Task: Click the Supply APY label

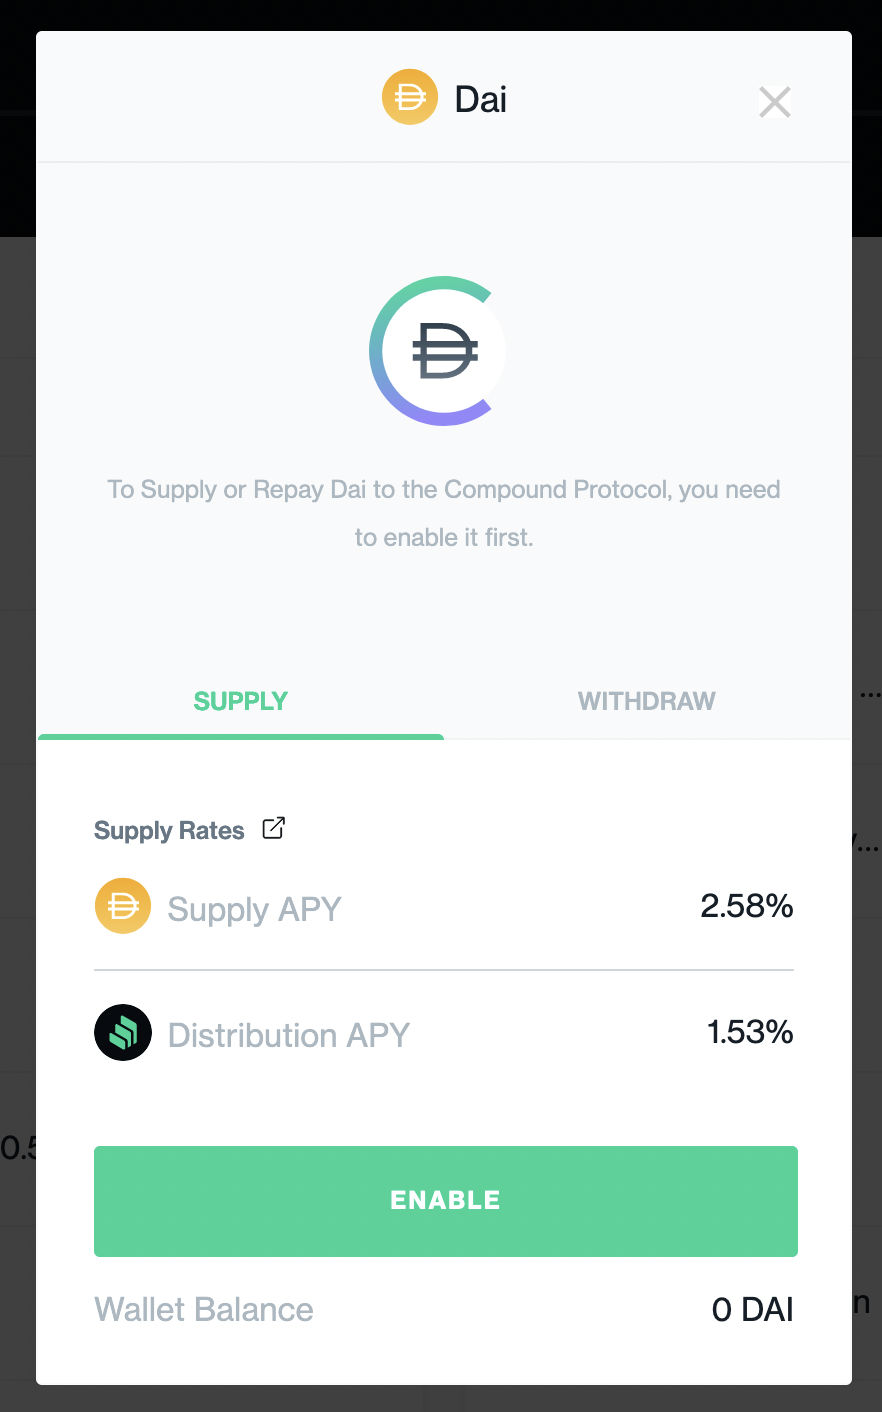Action: point(254,909)
